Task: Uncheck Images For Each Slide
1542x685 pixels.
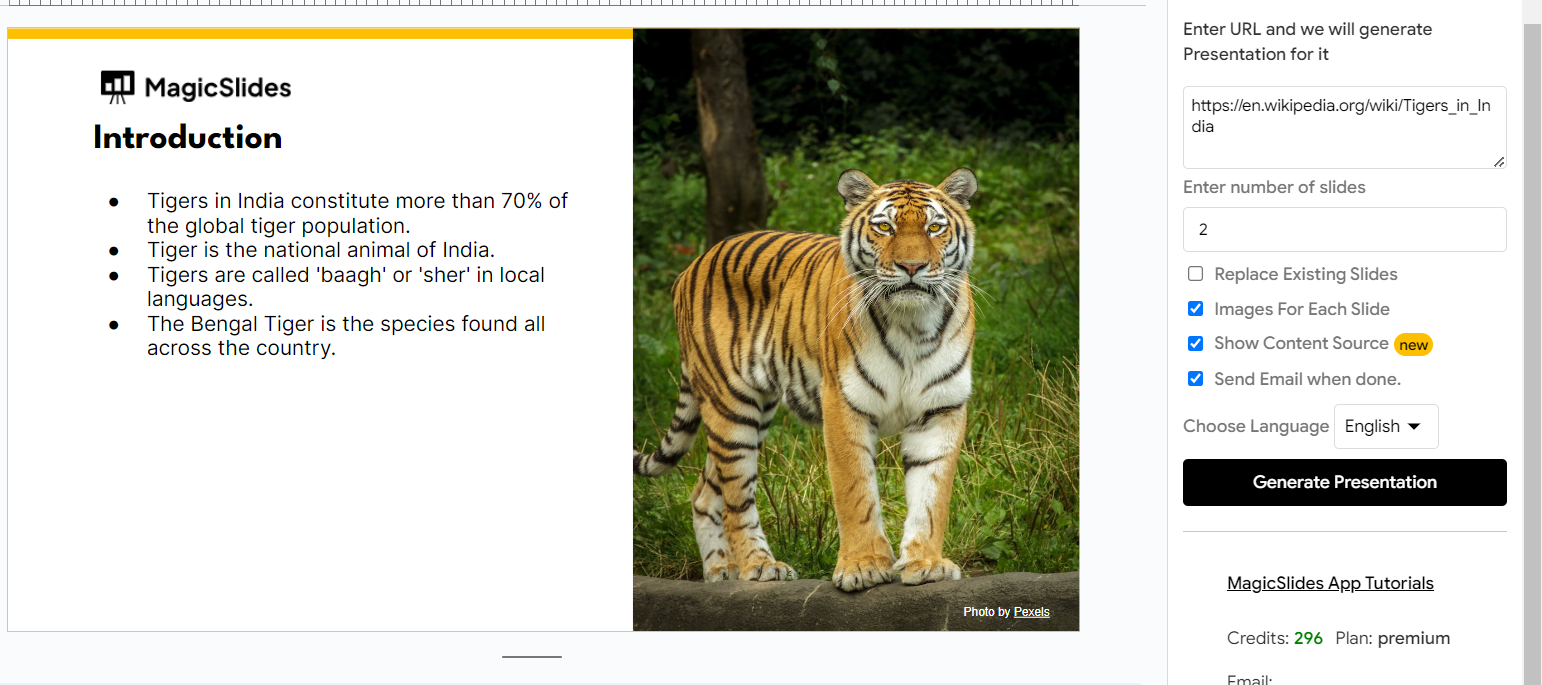Action: coord(1195,309)
